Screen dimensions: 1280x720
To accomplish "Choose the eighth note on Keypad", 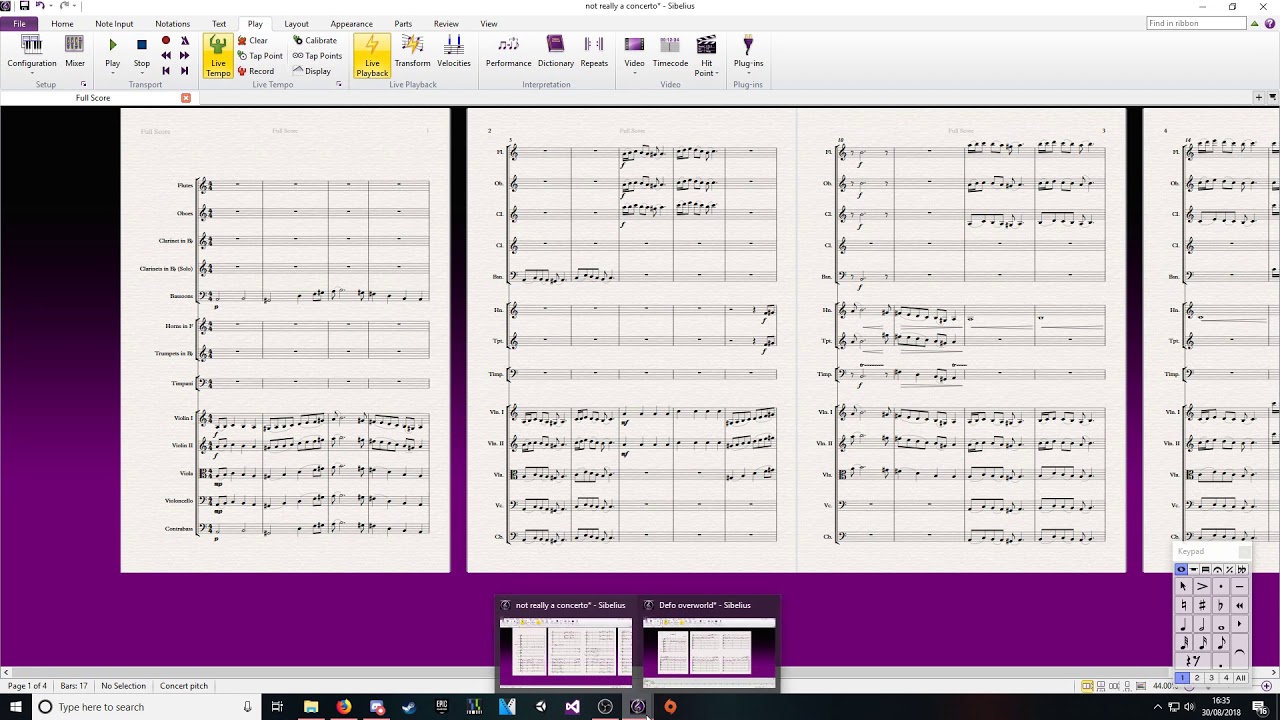I will click(x=1220, y=642).
